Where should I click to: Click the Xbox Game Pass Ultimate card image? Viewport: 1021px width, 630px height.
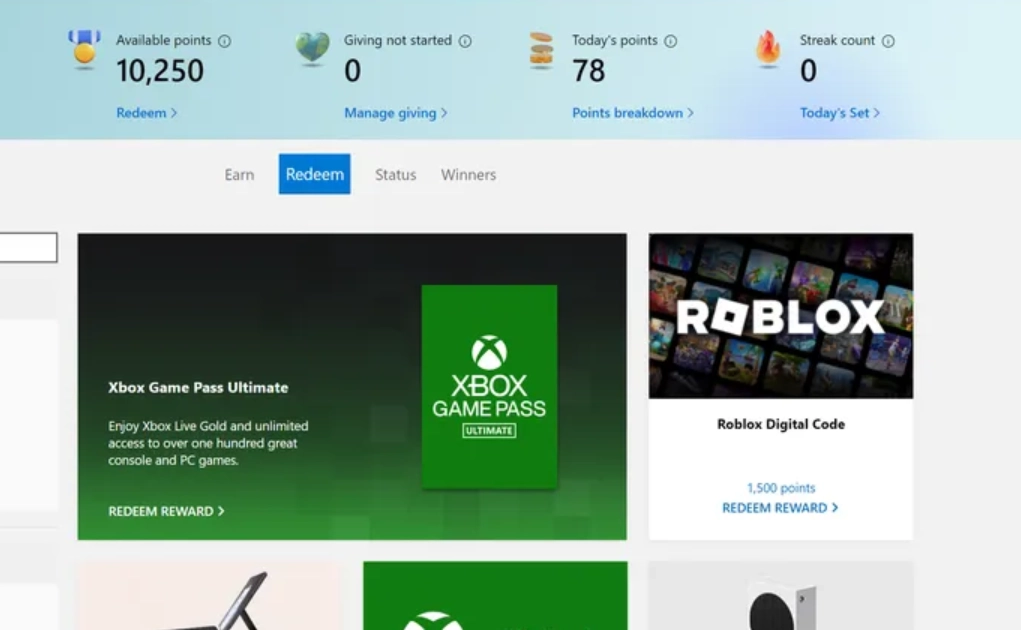[x=489, y=387]
